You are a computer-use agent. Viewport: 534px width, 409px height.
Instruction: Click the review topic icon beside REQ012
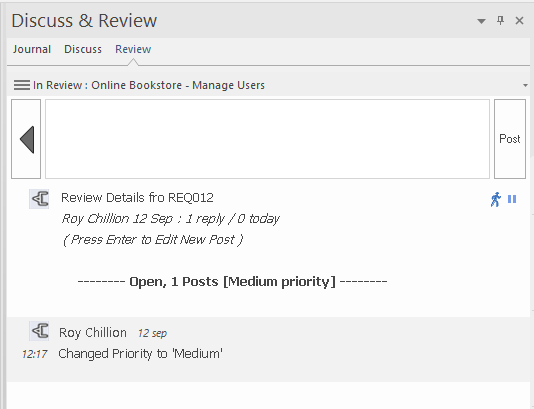click(x=39, y=199)
